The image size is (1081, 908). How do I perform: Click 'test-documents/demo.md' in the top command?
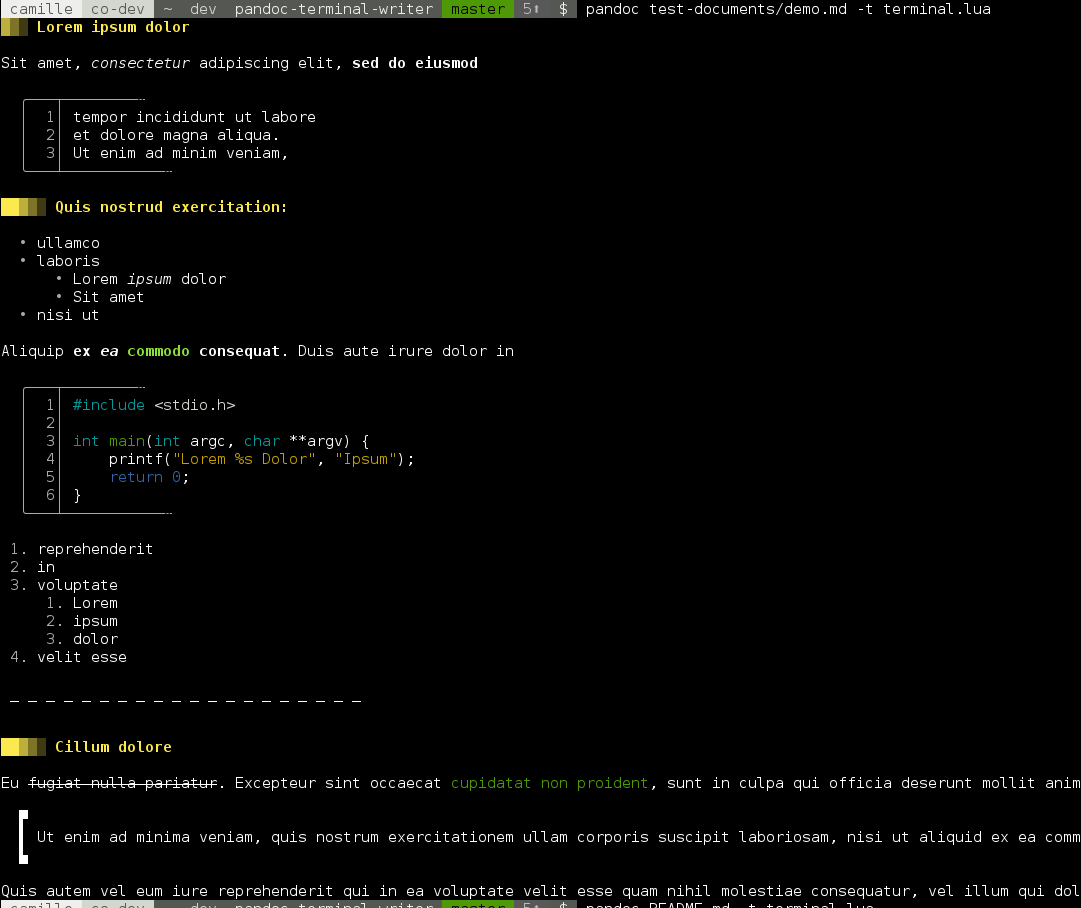747,9
